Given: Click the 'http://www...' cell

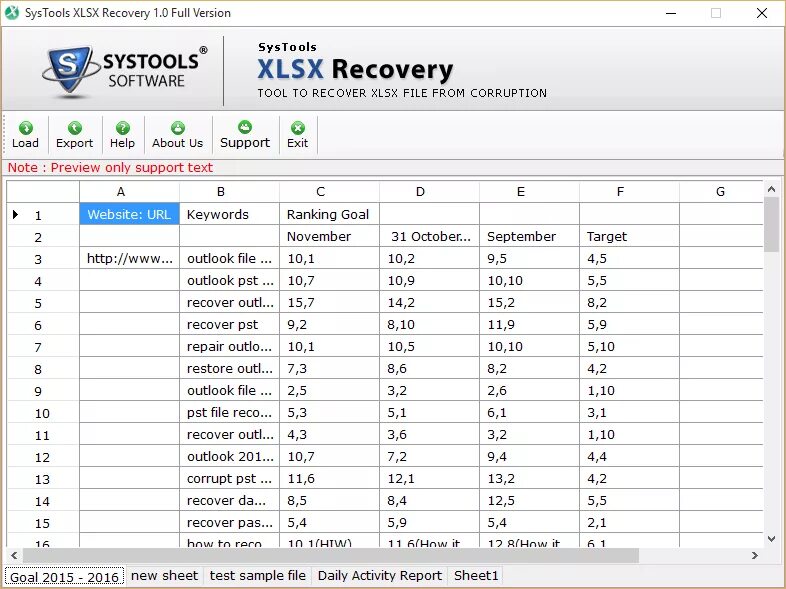Looking at the screenshot, I should click(x=129, y=258).
